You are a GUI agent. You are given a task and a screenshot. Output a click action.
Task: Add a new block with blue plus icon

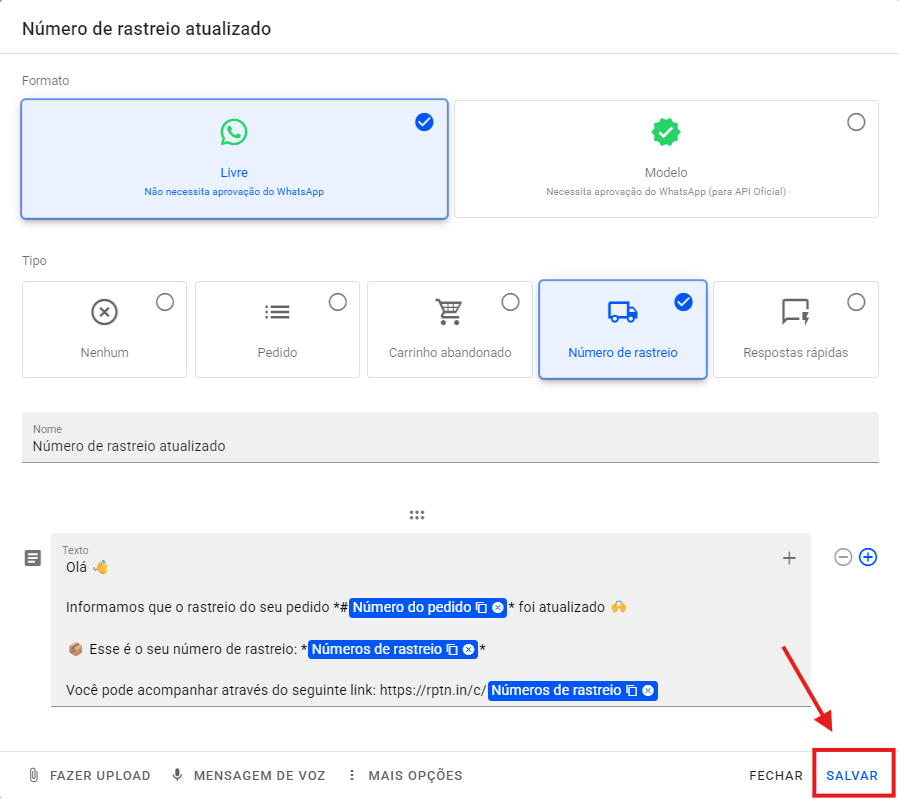point(868,557)
